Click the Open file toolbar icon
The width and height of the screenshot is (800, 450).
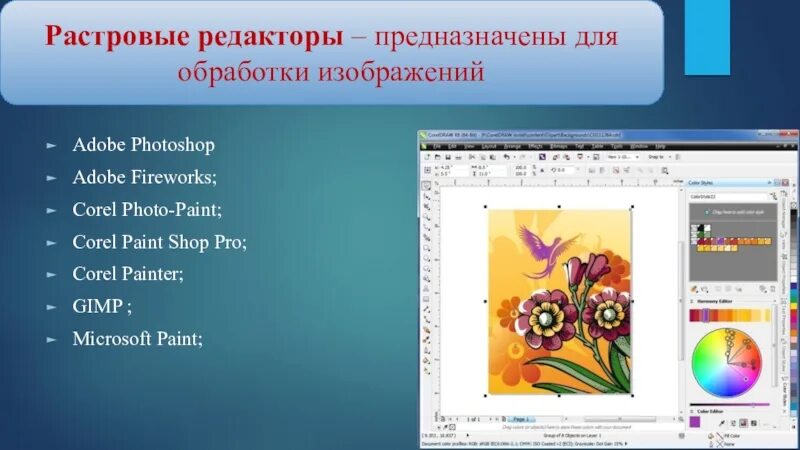437,157
